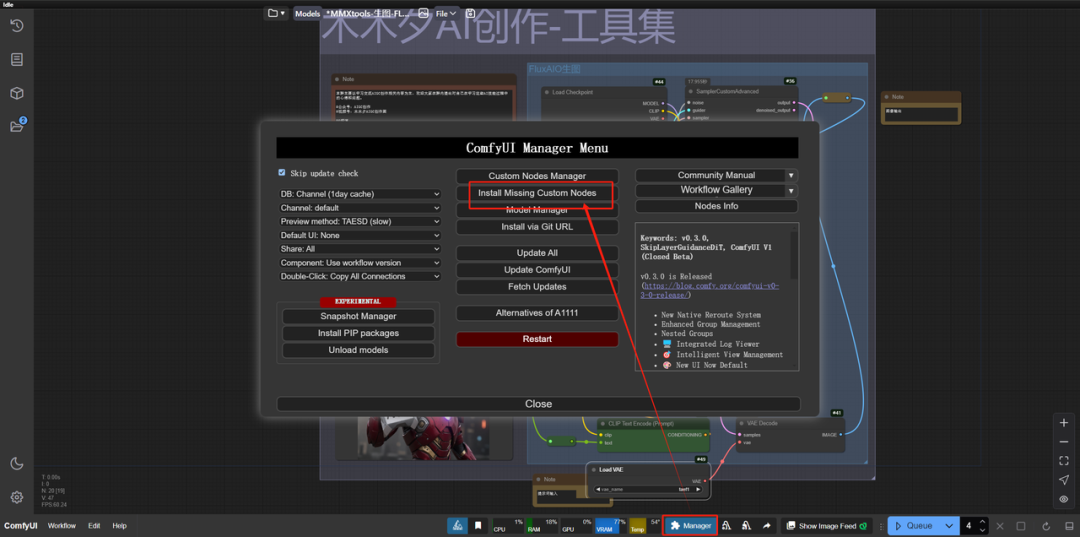
Task: Click the bookmark icon in bottom bar
Action: (478, 525)
